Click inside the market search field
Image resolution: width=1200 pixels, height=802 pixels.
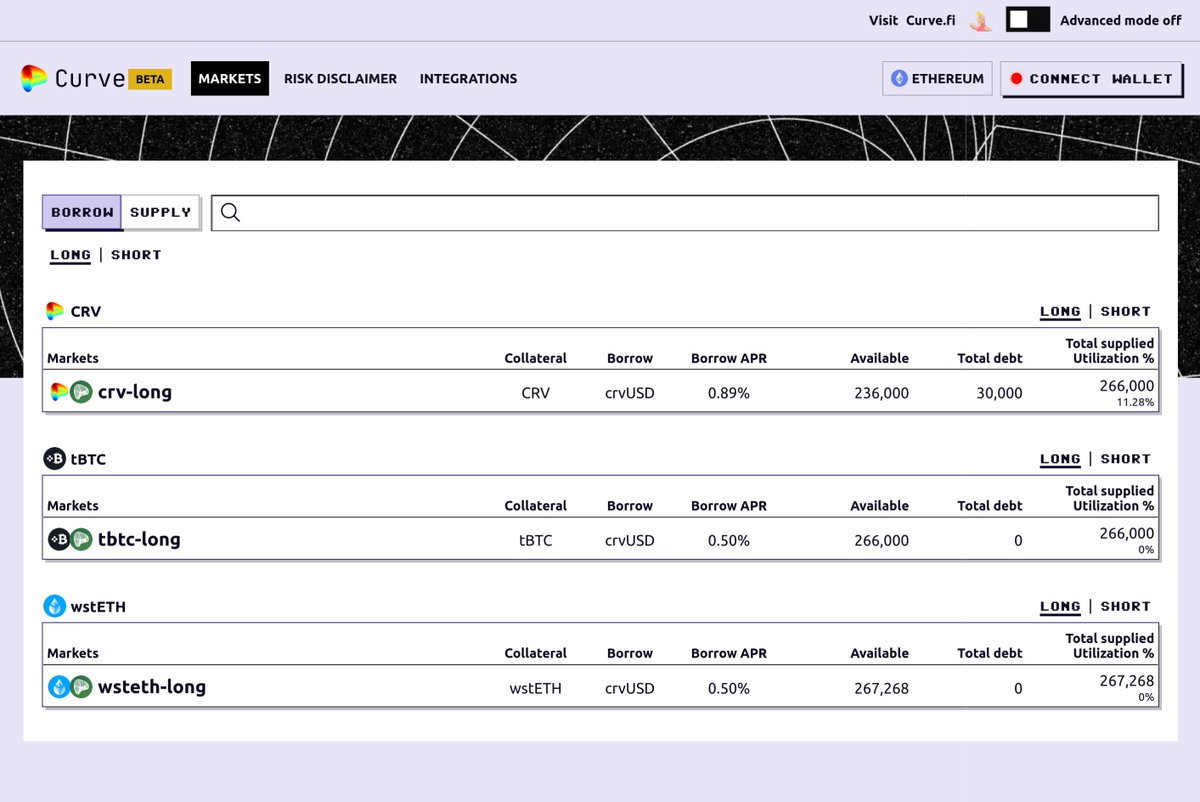point(600,212)
